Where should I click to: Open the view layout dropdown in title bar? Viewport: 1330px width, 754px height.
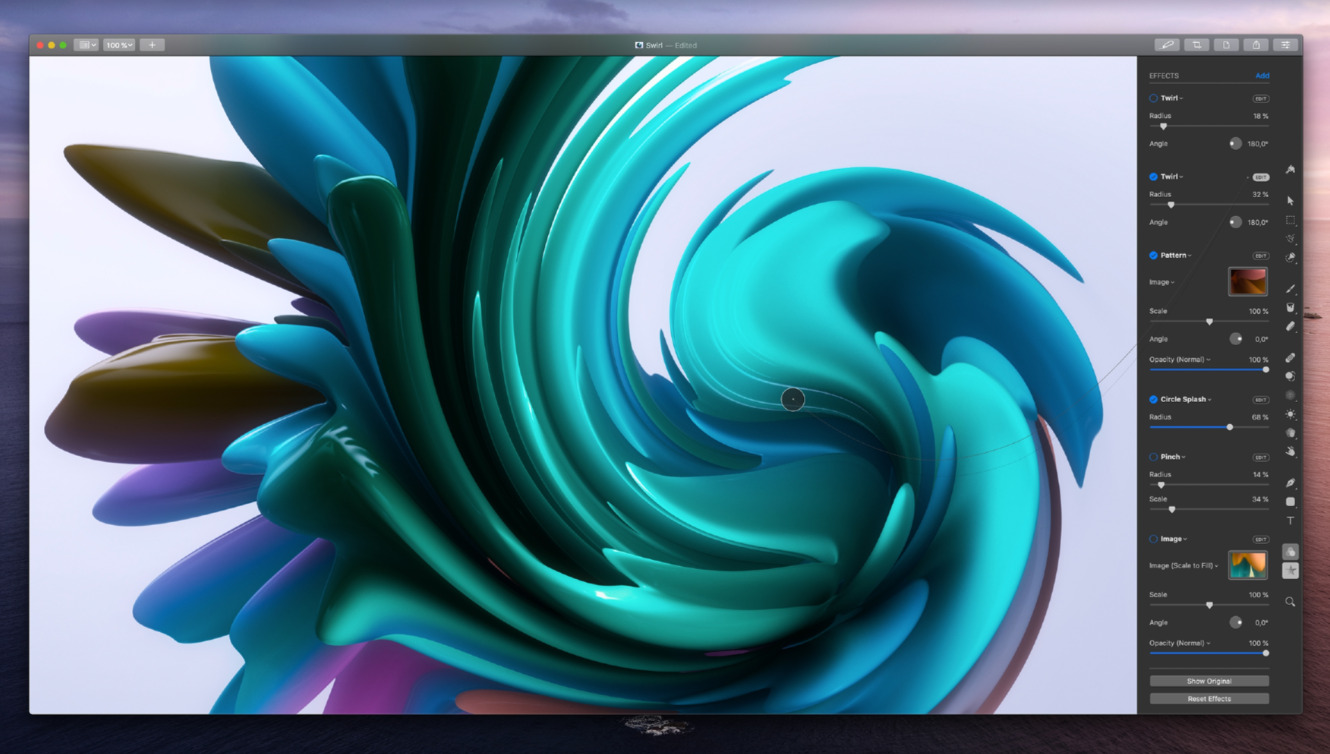coord(86,45)
